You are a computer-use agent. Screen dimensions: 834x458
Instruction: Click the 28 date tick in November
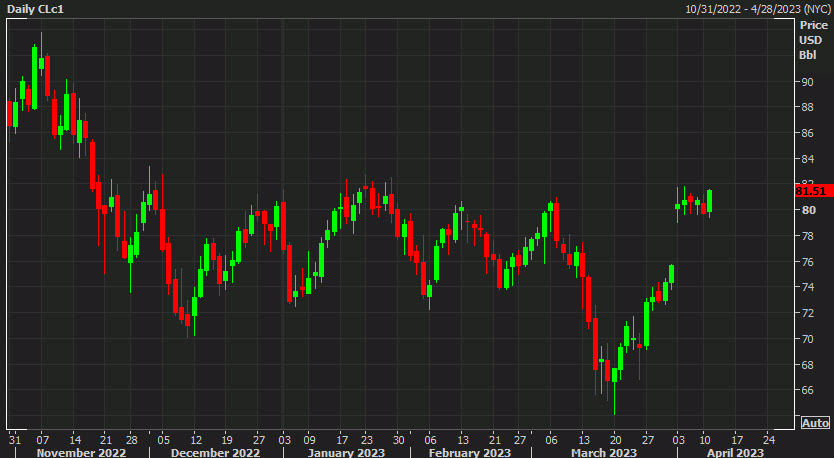131,440
